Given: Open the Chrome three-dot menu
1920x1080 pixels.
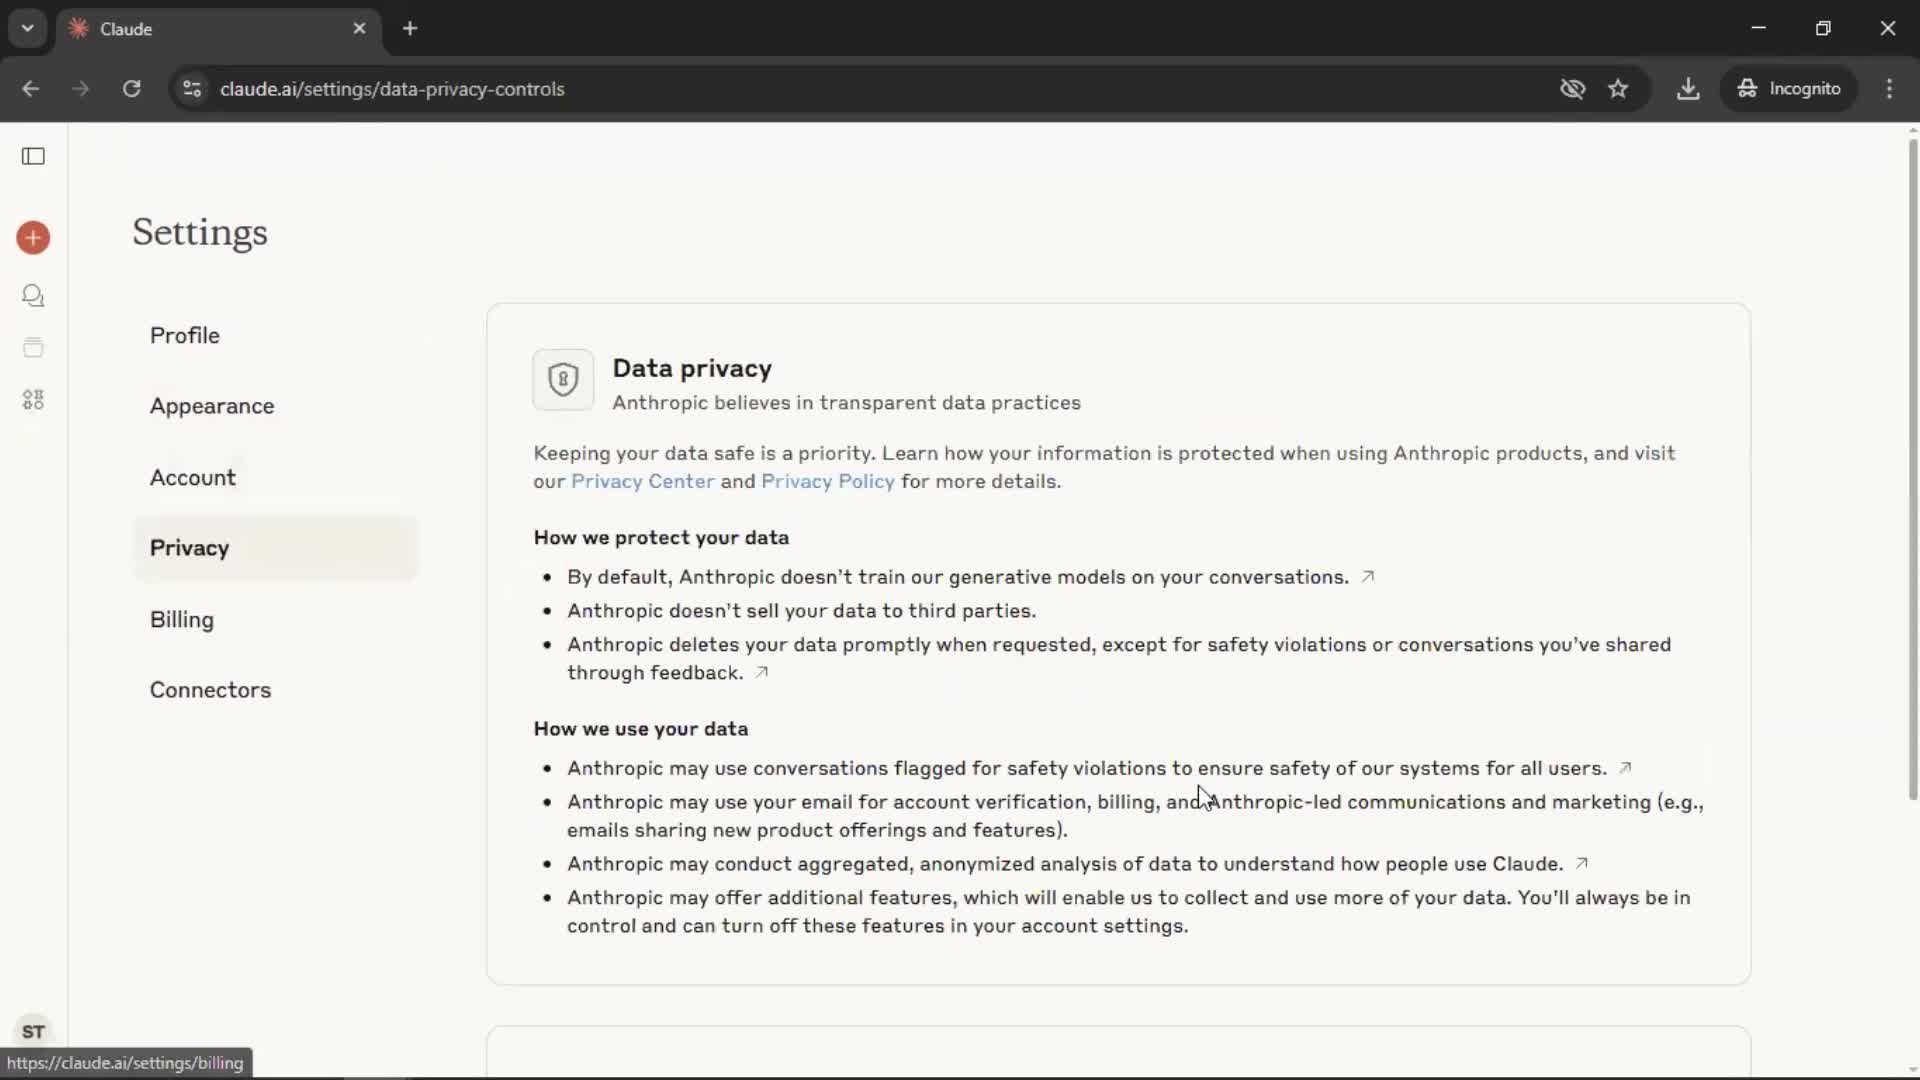Looking at the screenshot, I should tap(1890, 89).
